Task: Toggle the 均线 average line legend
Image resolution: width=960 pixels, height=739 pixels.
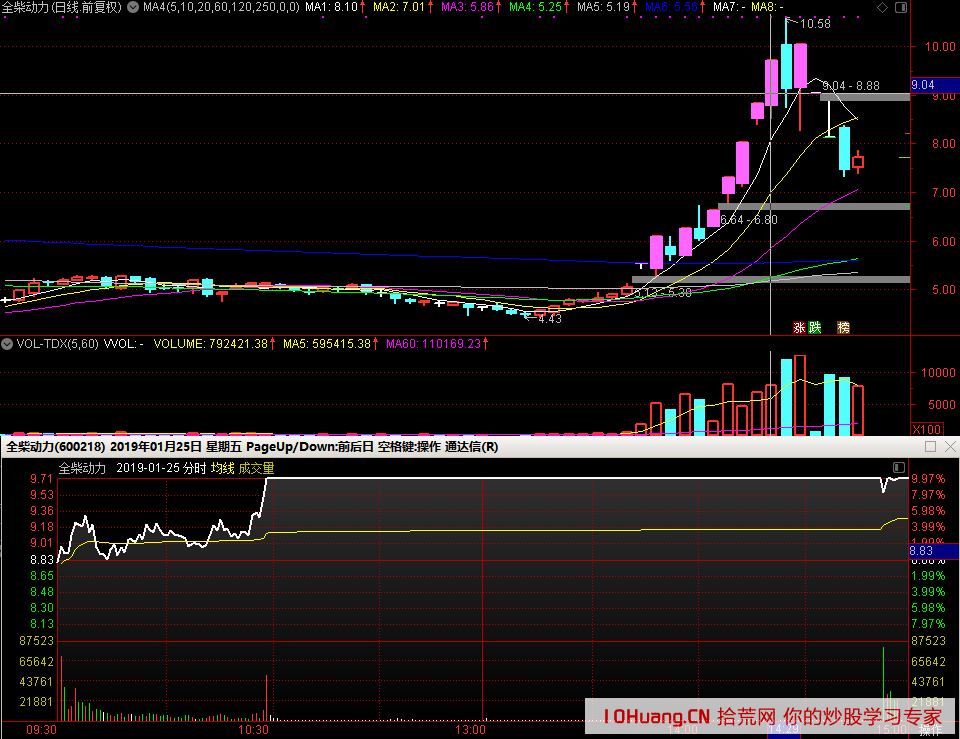Action: (222, 467)
